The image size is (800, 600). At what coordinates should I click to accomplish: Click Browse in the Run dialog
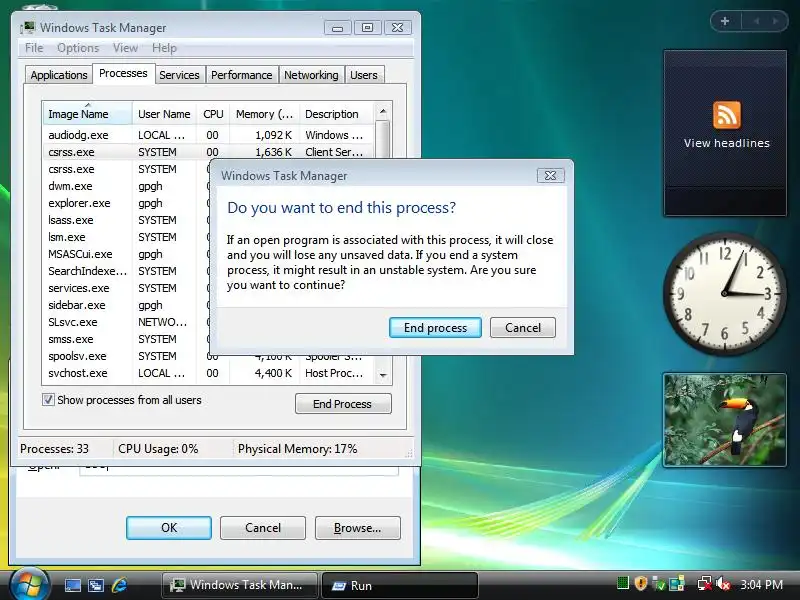[358, 528]
